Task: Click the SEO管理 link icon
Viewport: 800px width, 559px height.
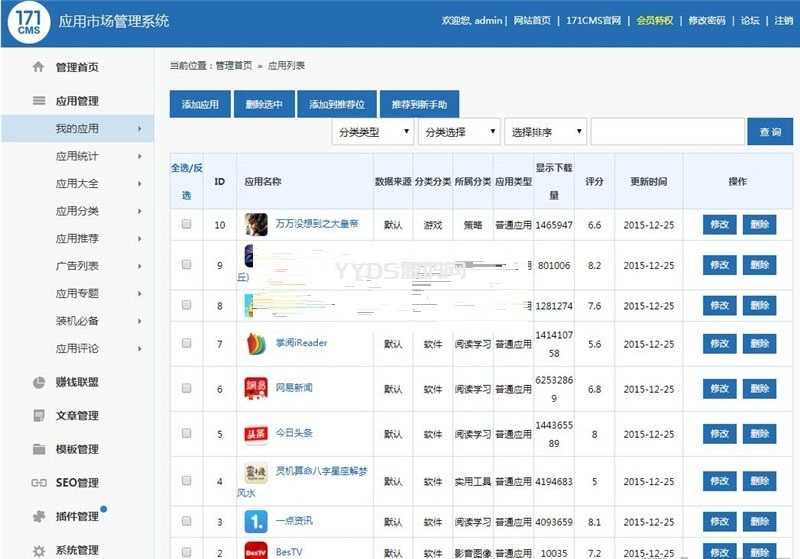Action: 39,483
